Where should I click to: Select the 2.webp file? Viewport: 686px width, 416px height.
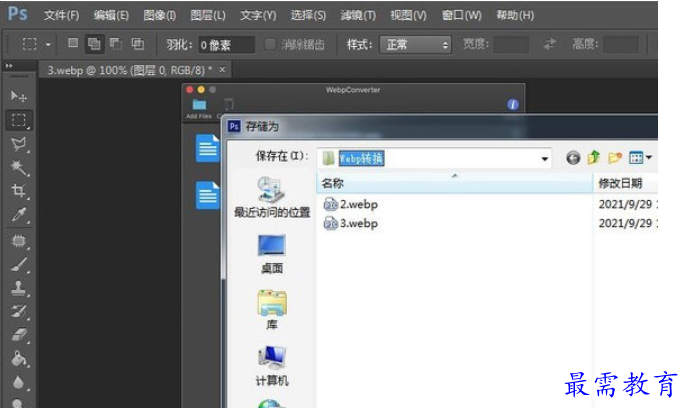tap(350, 204)
